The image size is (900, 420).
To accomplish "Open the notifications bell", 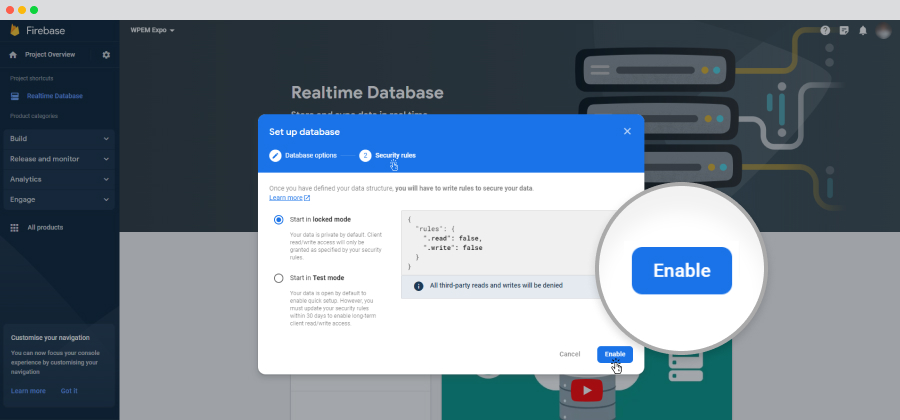I will [863, 30].
